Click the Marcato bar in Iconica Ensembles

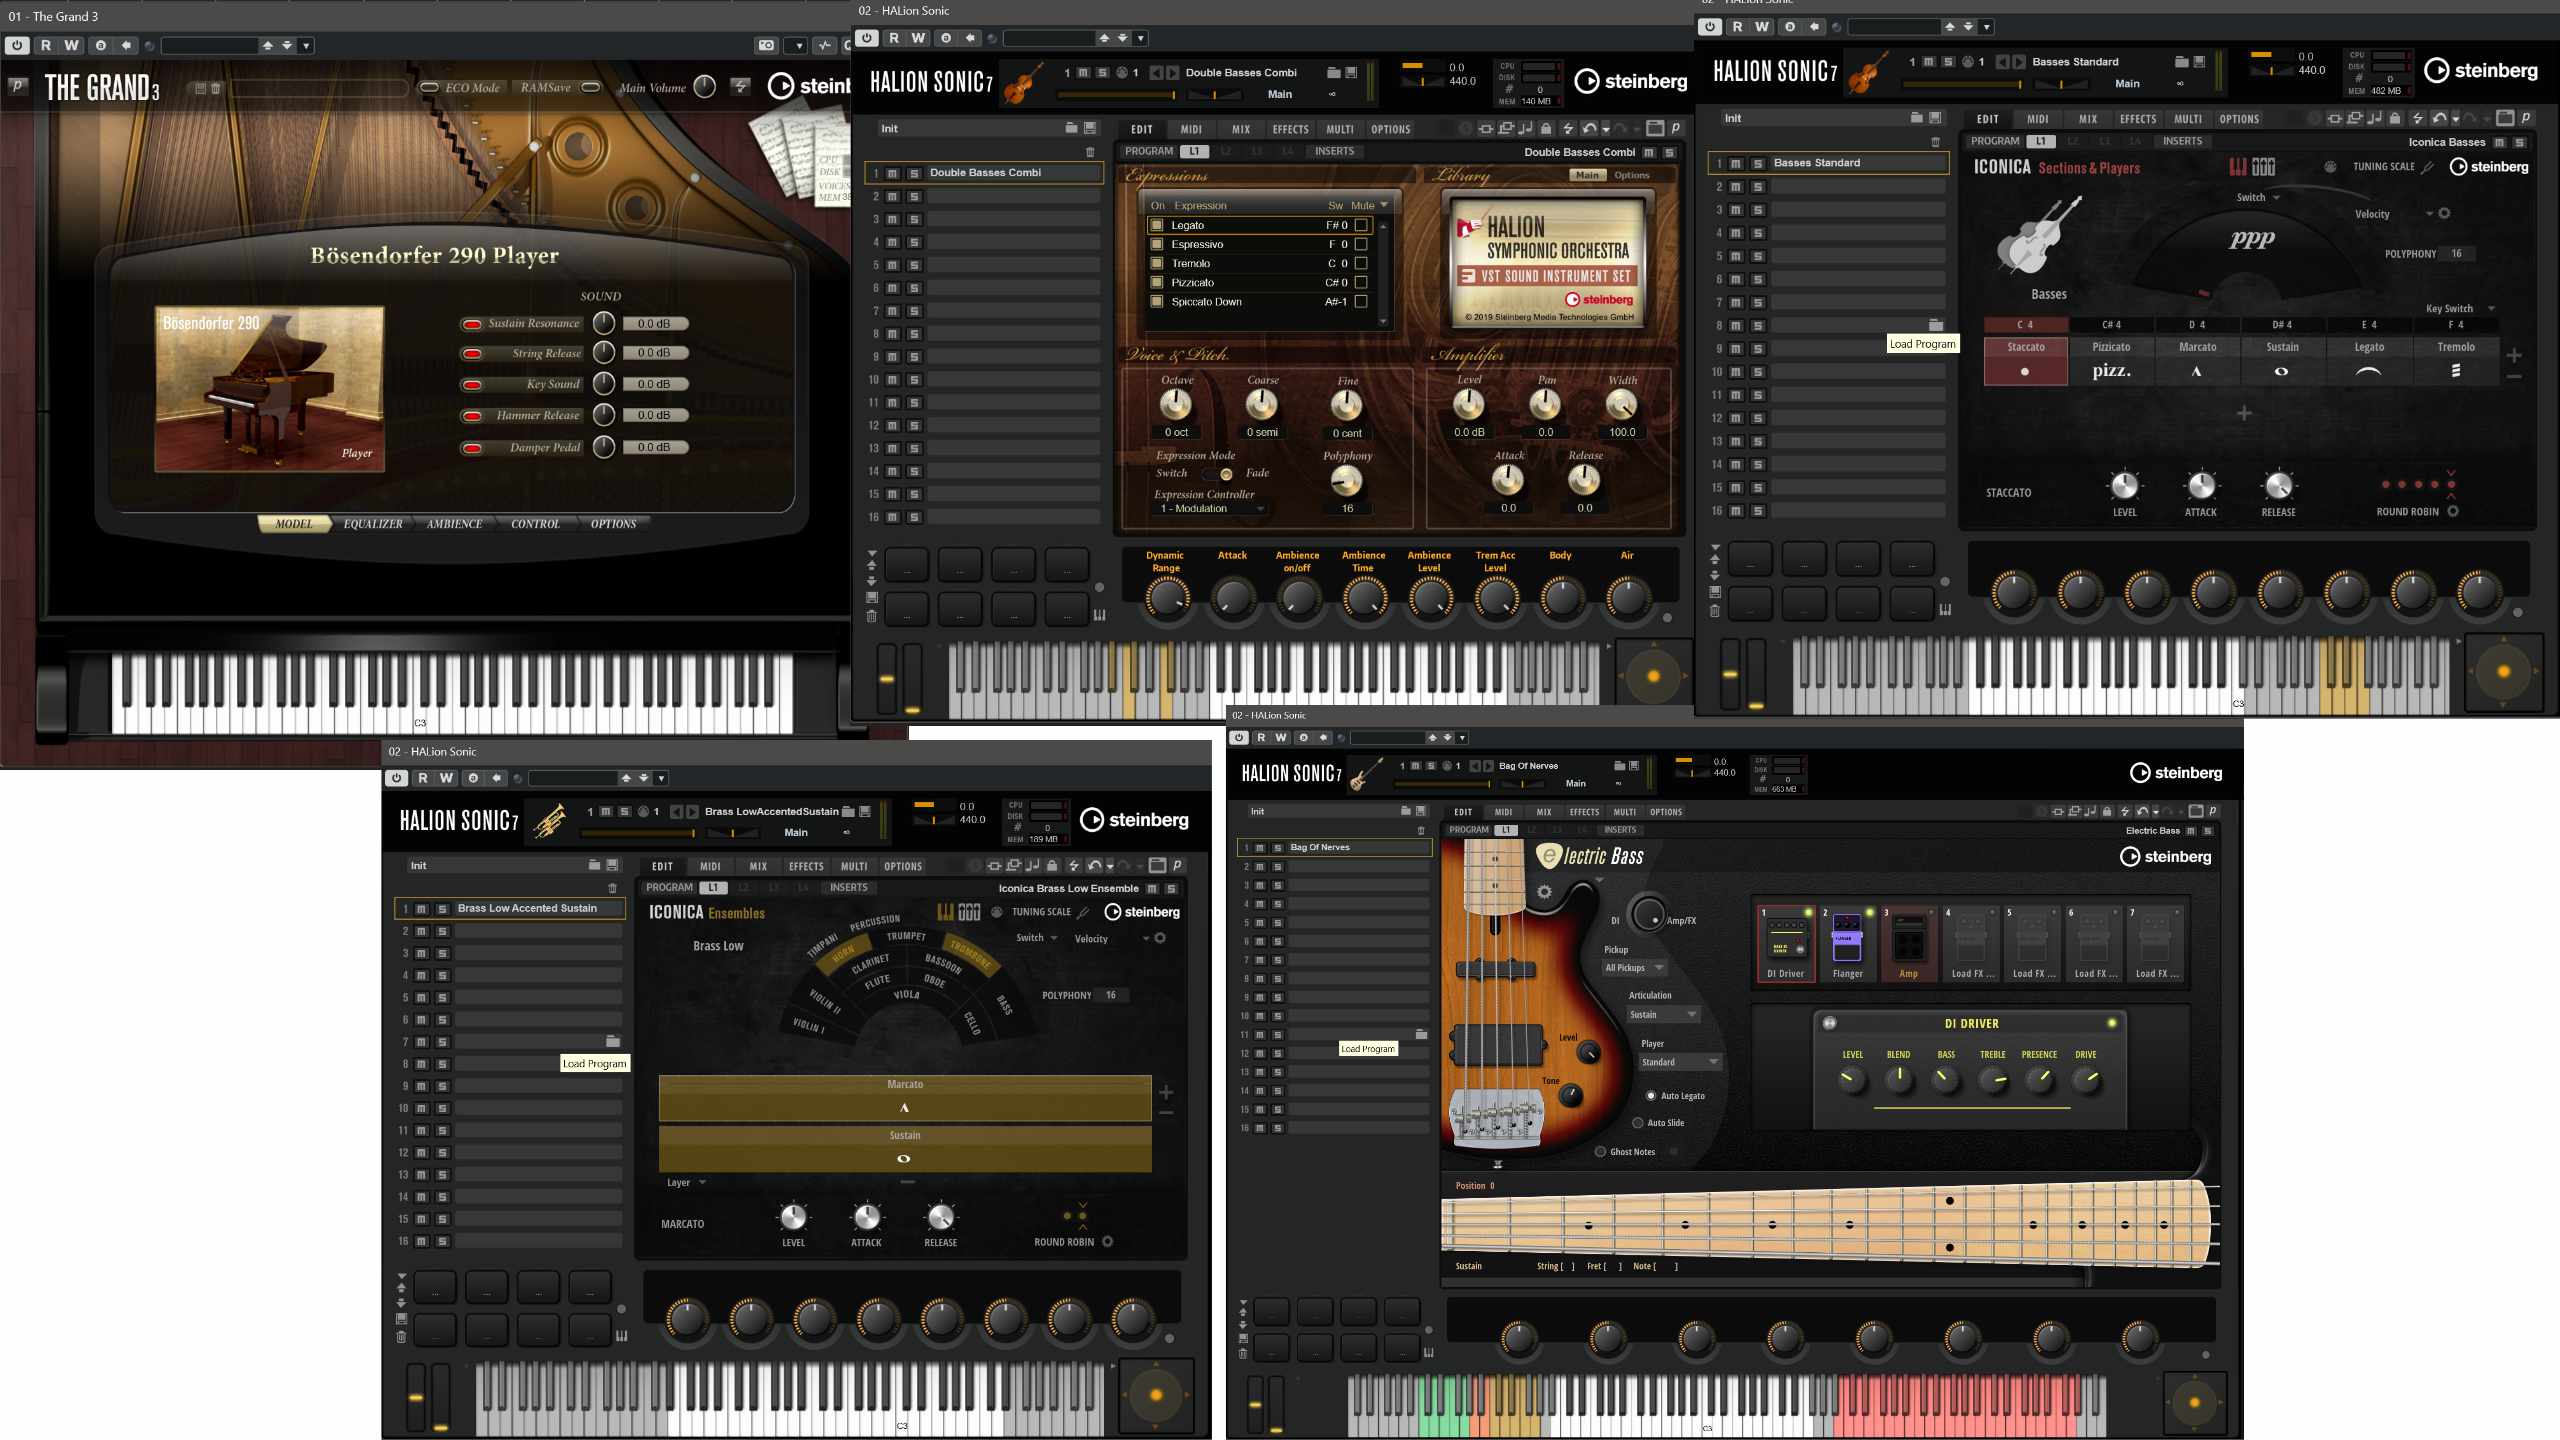click(x=905, y=1097)
